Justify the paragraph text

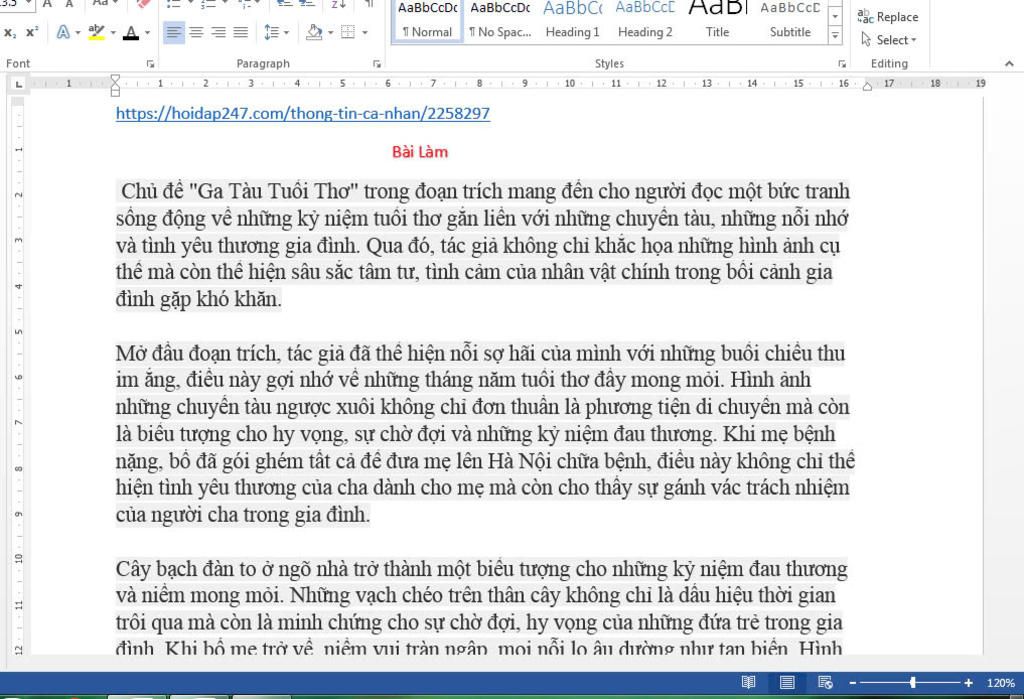tap(240, 32)
